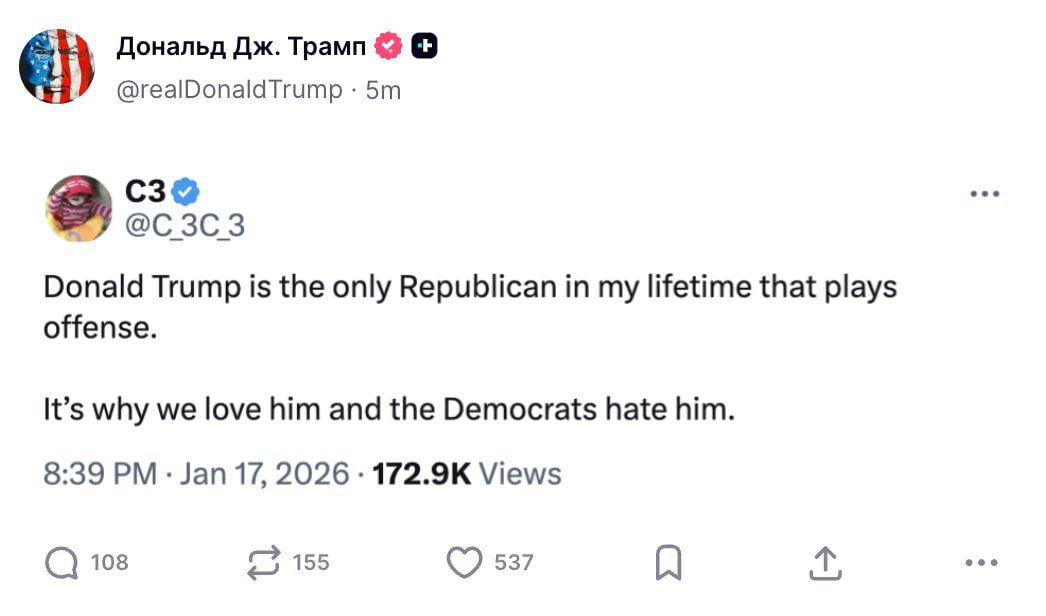Open the bottom-right three-dot actions menu
This screenshot has width=1046, height=616.
[x=981, y=564]
